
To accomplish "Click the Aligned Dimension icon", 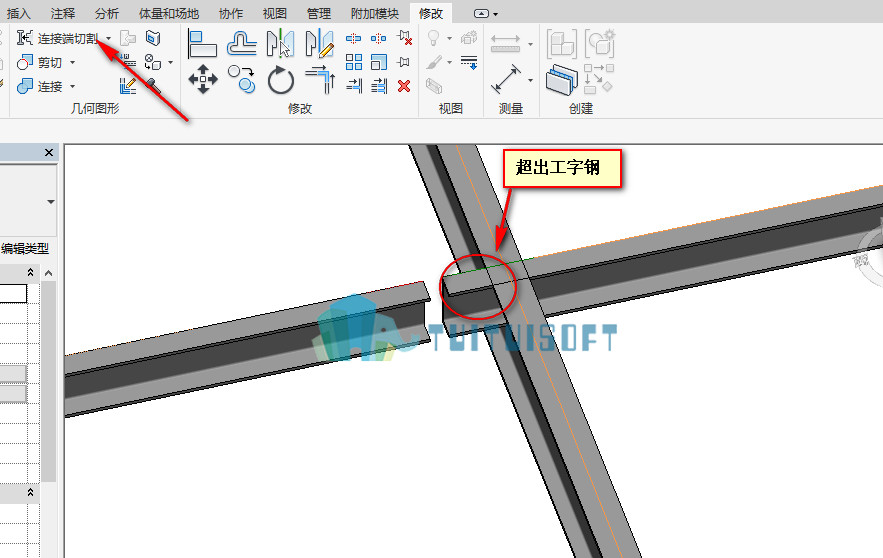I will coord(506,79).
